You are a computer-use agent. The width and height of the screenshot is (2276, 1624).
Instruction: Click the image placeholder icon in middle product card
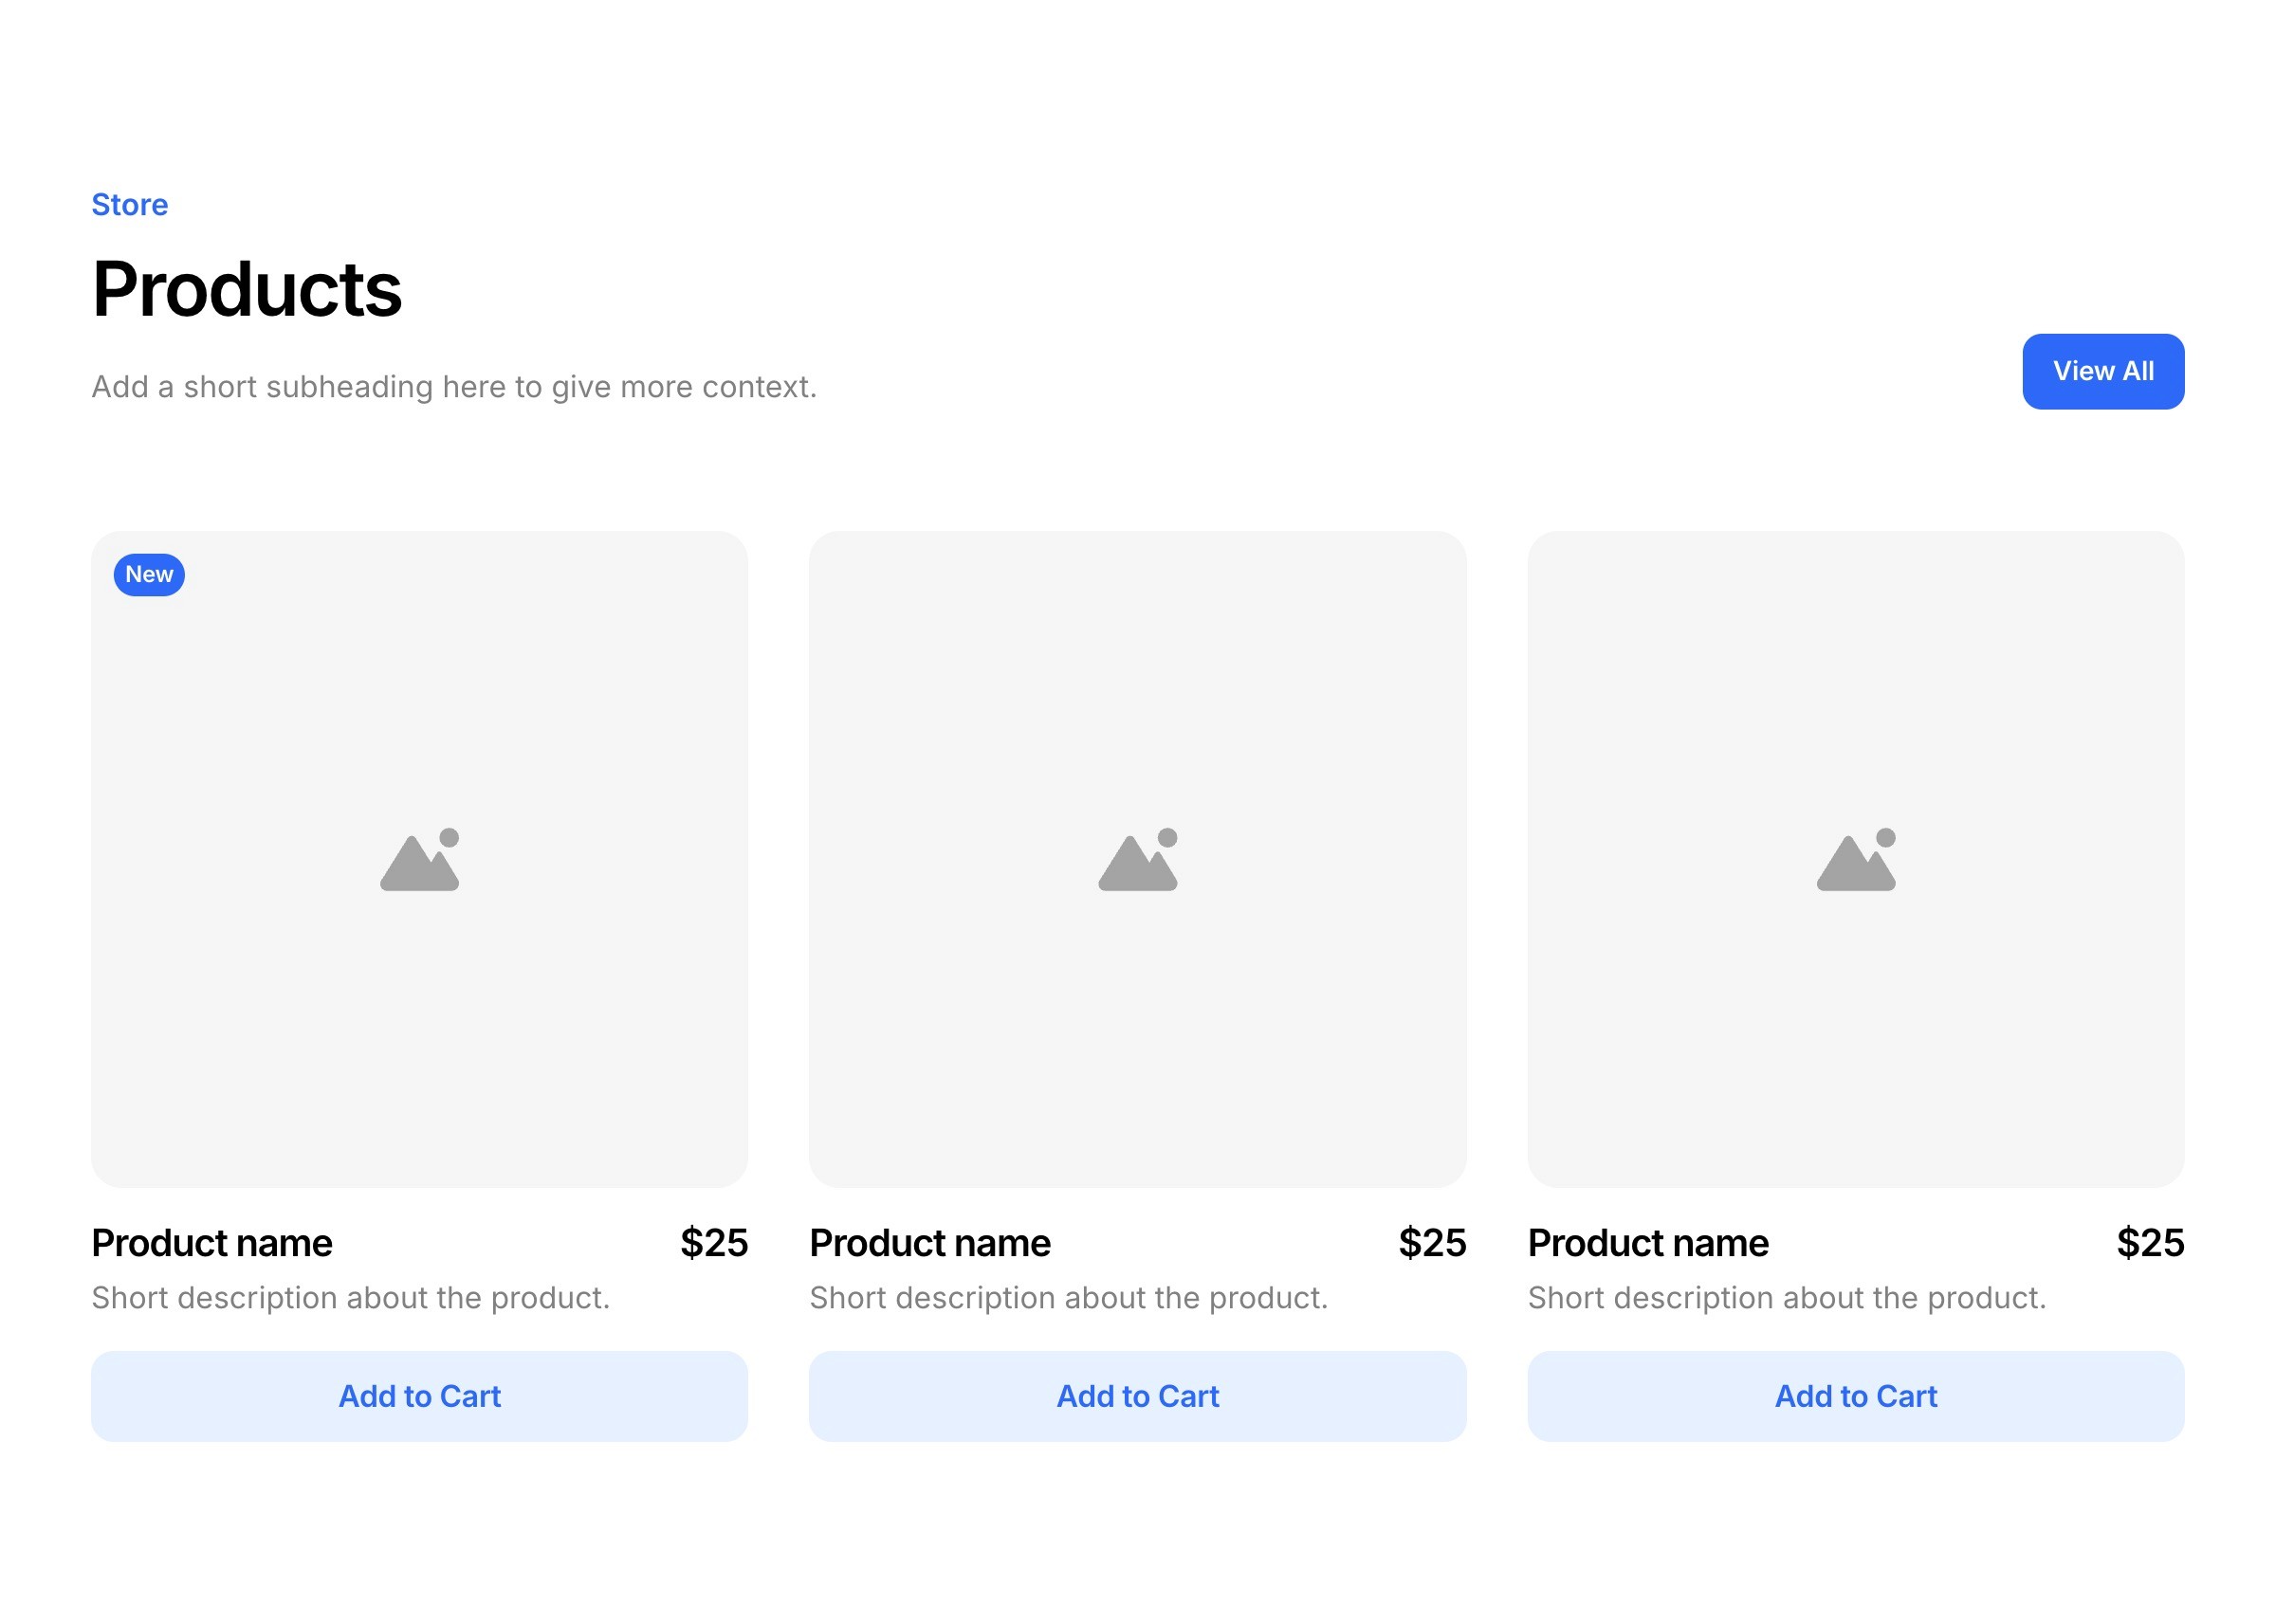tap(1137, 861)
